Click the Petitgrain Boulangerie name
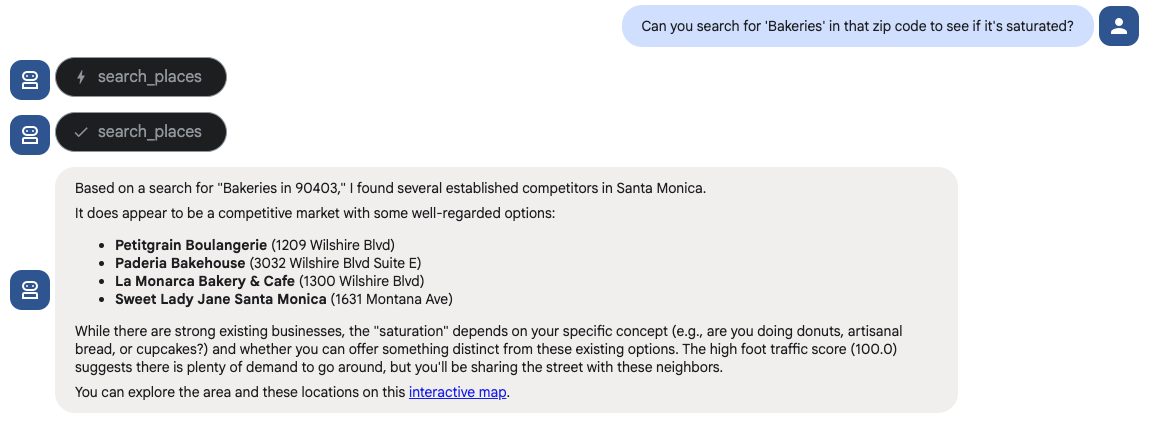 tap(191, 245)
